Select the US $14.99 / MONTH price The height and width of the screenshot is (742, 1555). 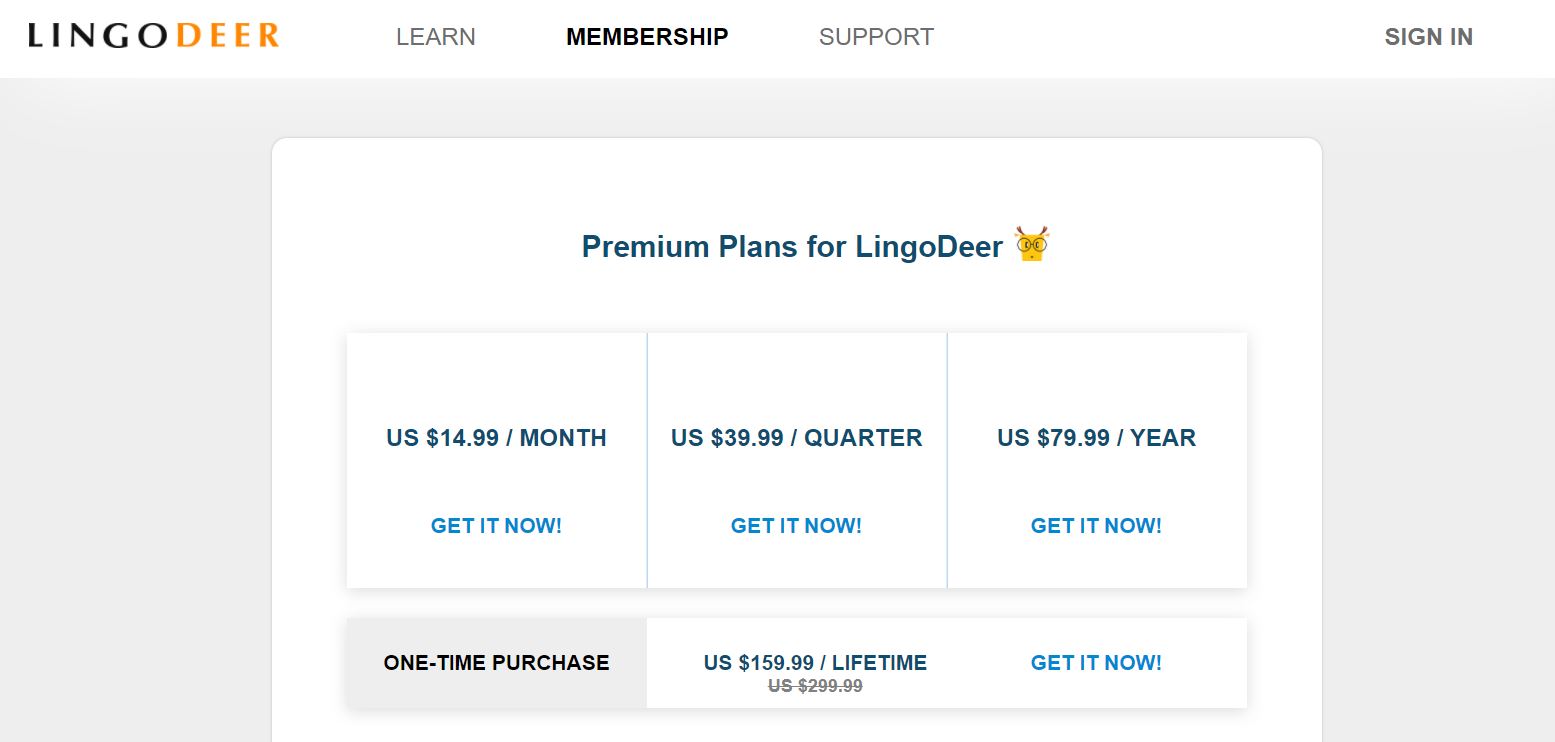click(x=496, y=438)
